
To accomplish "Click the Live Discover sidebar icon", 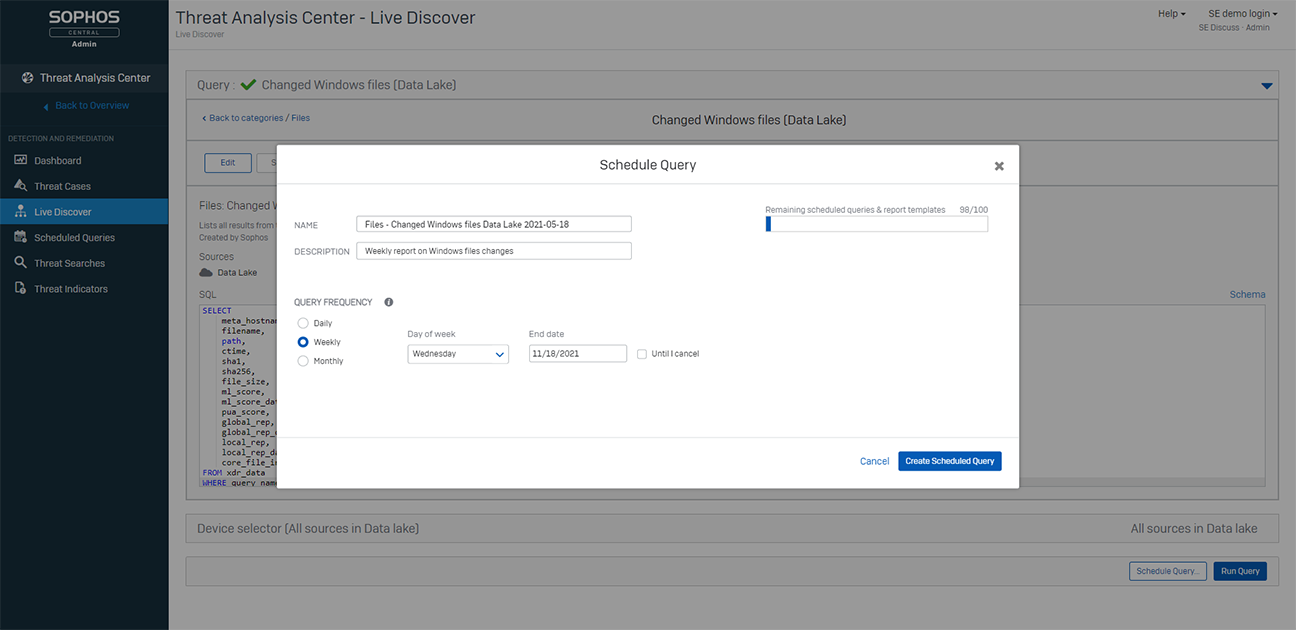I will 20,212.
